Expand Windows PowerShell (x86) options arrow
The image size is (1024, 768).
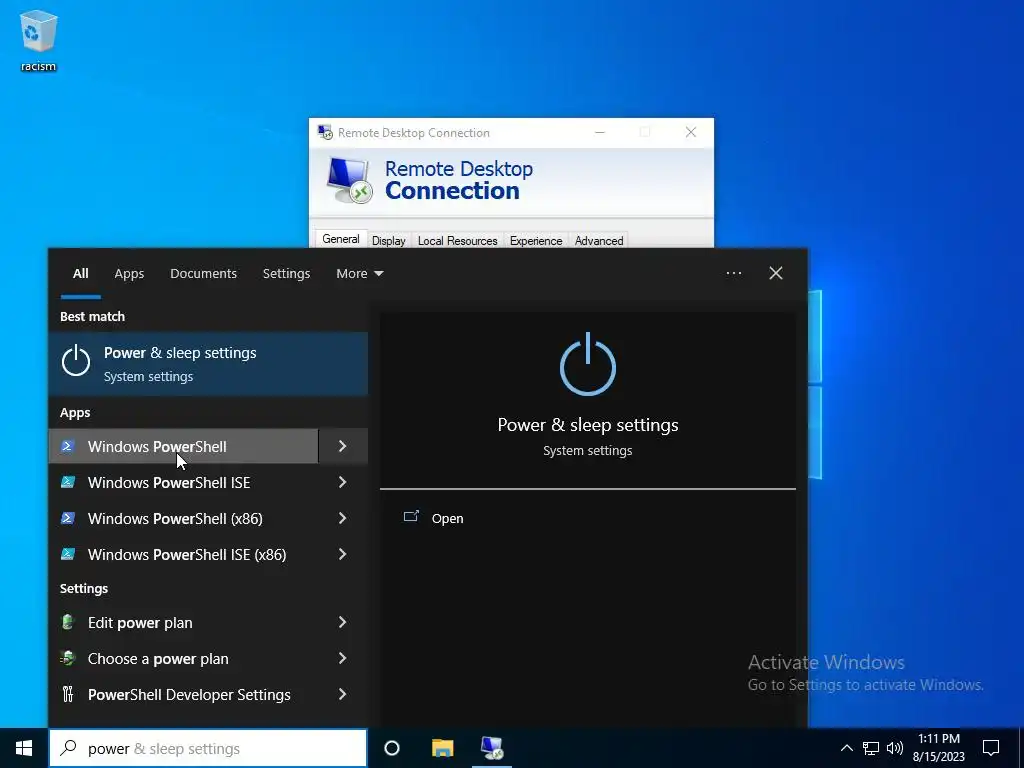tap(343, 519)
